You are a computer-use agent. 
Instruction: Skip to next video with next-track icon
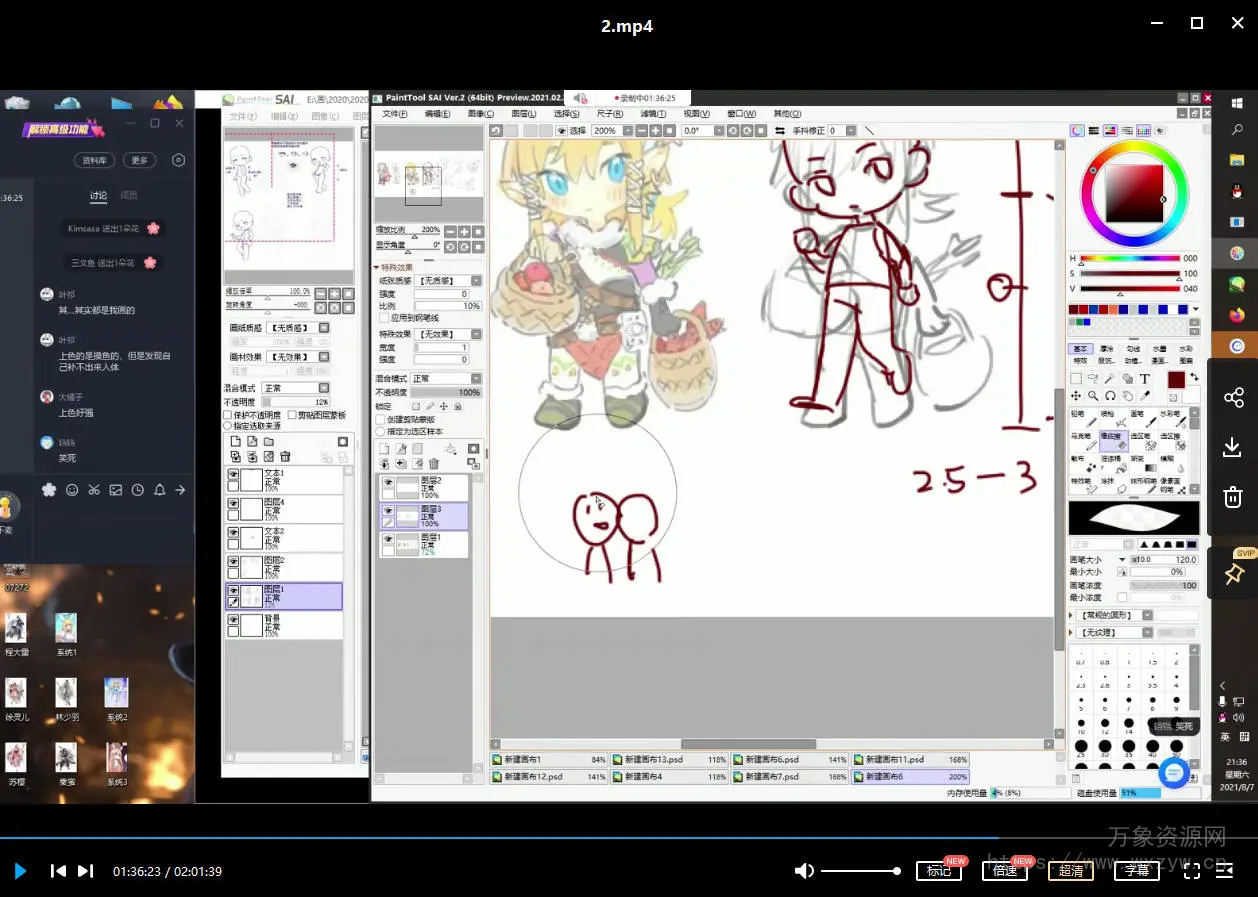(x=86, y=871)
